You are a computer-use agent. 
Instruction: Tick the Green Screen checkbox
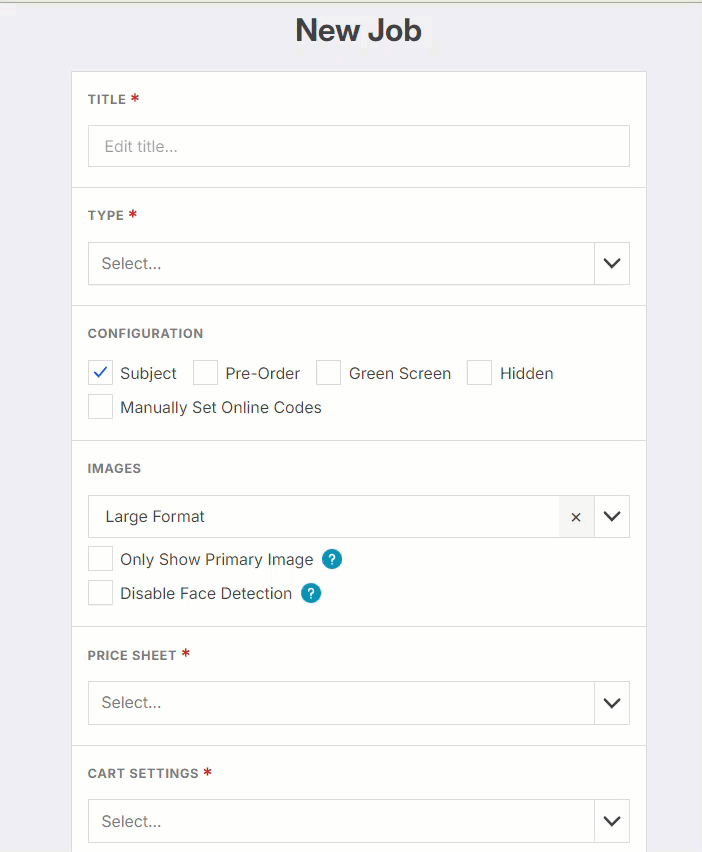(329, 373)
